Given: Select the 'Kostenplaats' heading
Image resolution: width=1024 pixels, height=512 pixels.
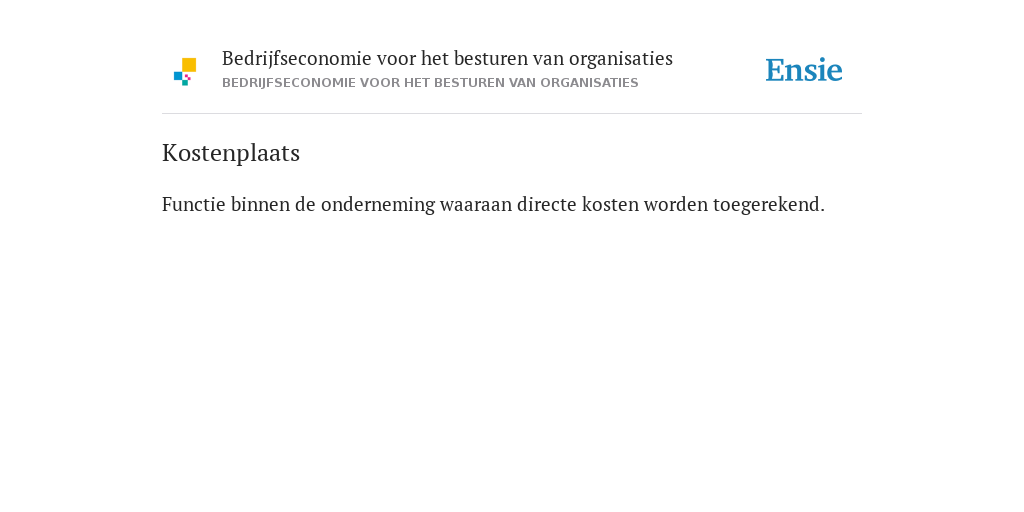Looking at the screenshot, I should click(231, 153).
